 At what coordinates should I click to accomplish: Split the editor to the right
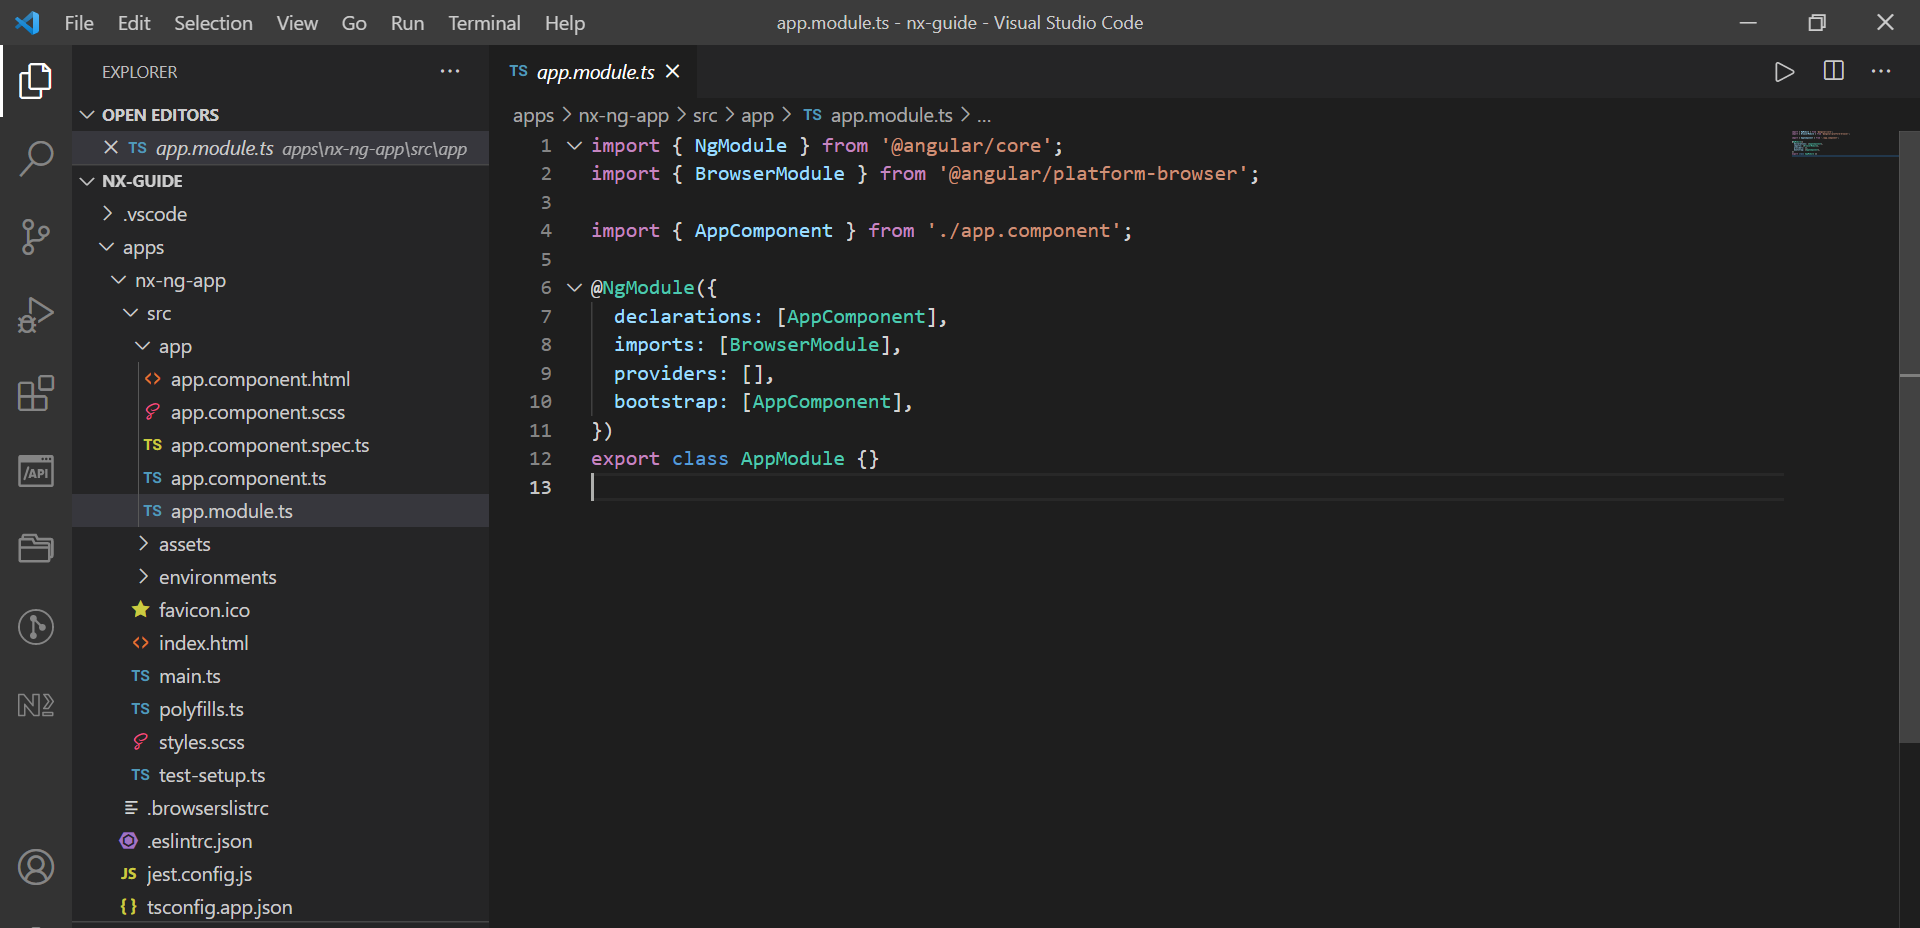click(1833, 72)
